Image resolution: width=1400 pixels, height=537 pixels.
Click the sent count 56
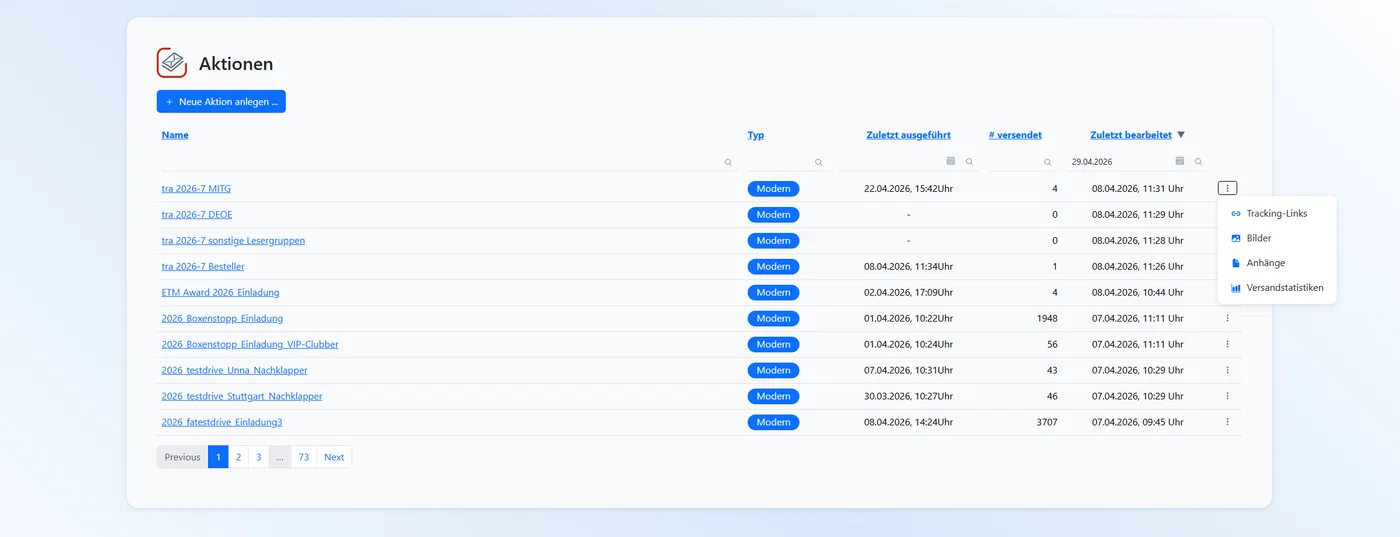1052,344
